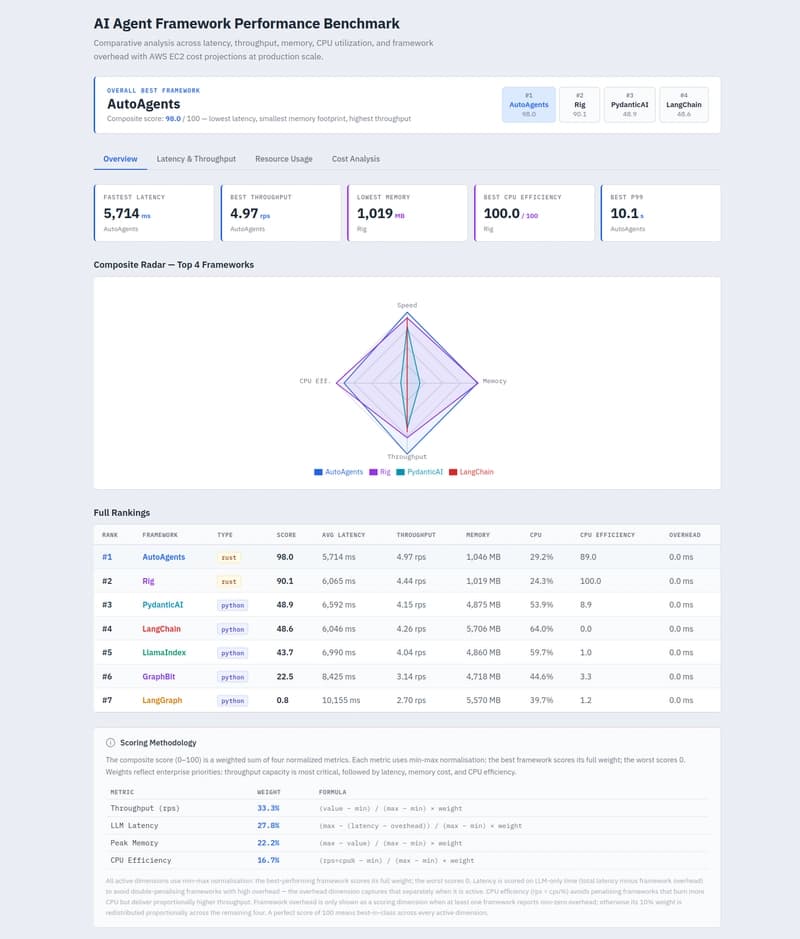
Task: Toggle Rig series in radar legend
Action: coord(379,471)
